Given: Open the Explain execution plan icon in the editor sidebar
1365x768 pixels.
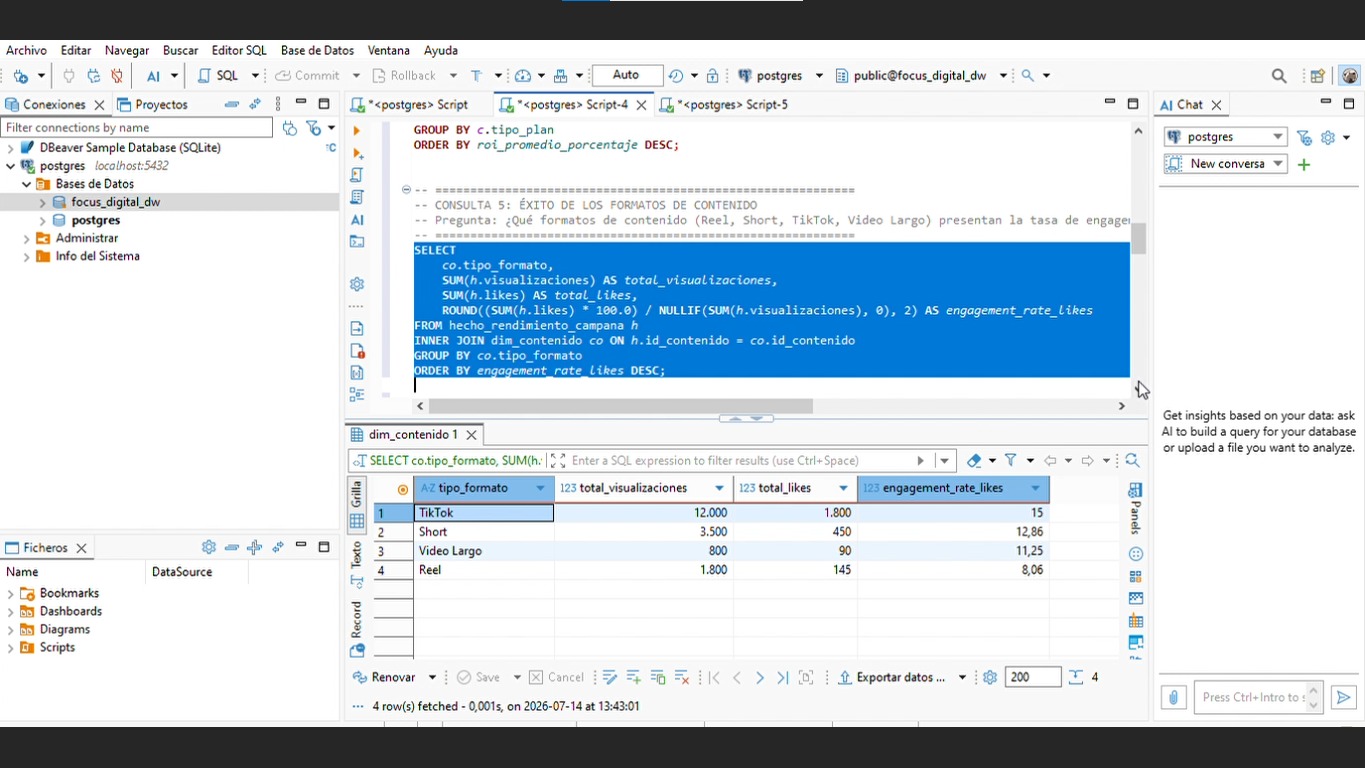Looking at the screenshot, I should [x=357, y=197].
